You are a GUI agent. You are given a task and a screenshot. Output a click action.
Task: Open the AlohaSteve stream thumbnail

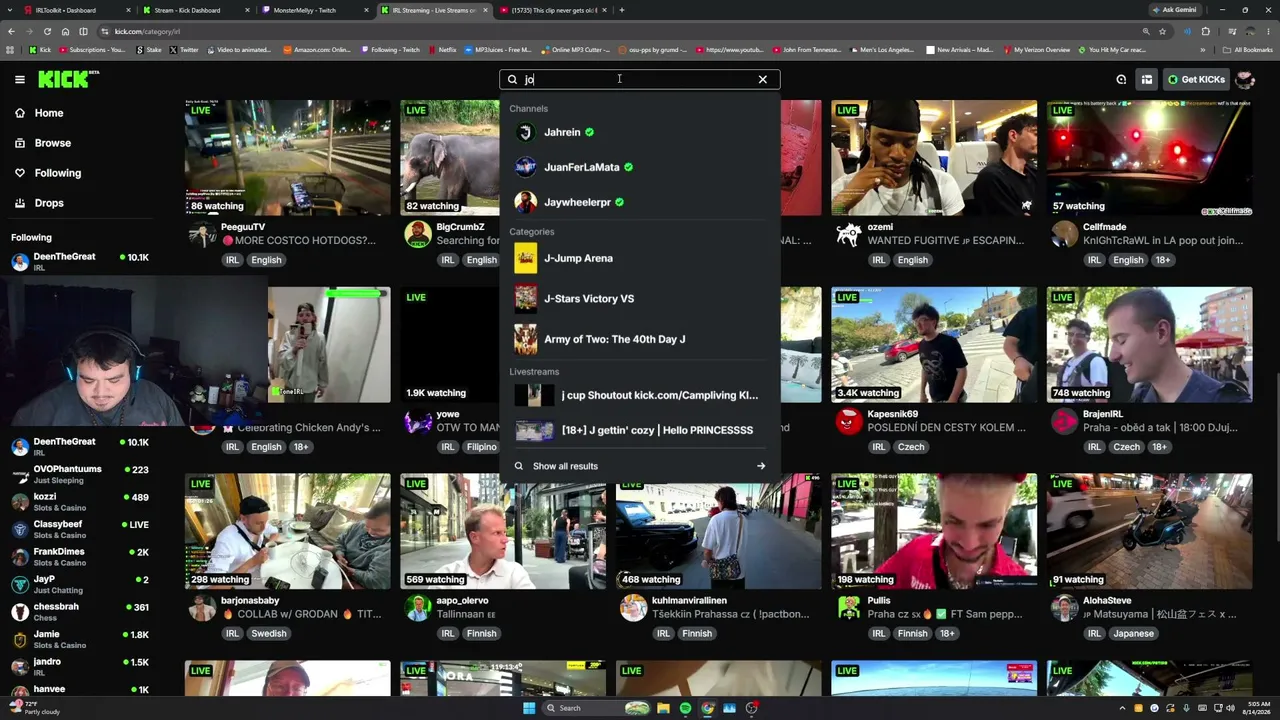tap(1149, 531)
